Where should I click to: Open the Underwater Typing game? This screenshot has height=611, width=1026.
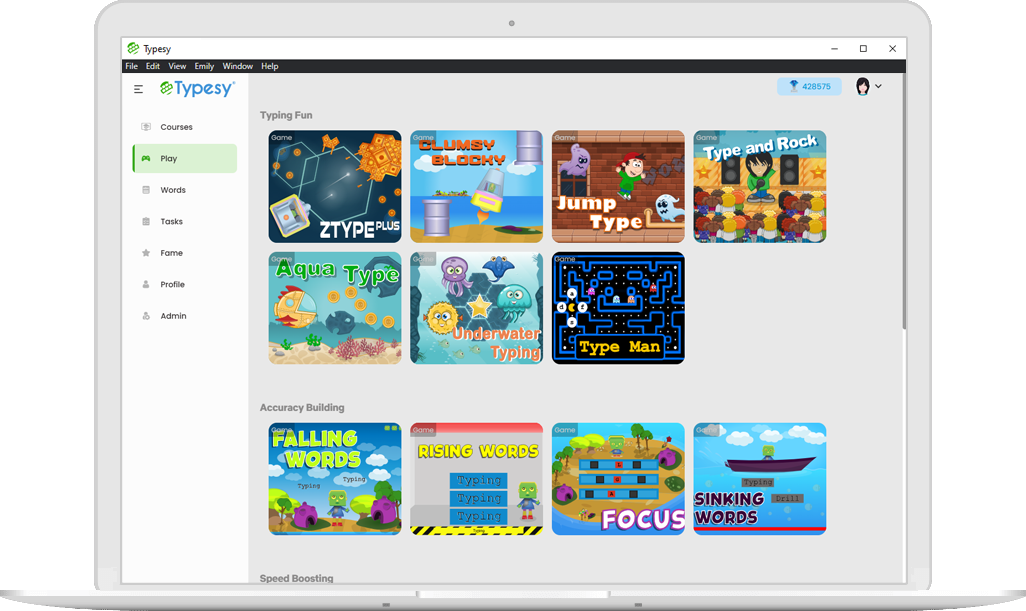coord(476,308)
